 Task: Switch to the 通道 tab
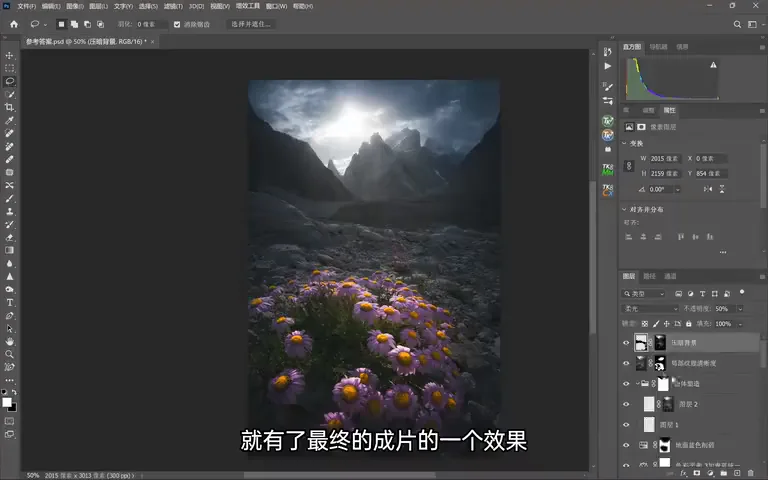(670, 276)
